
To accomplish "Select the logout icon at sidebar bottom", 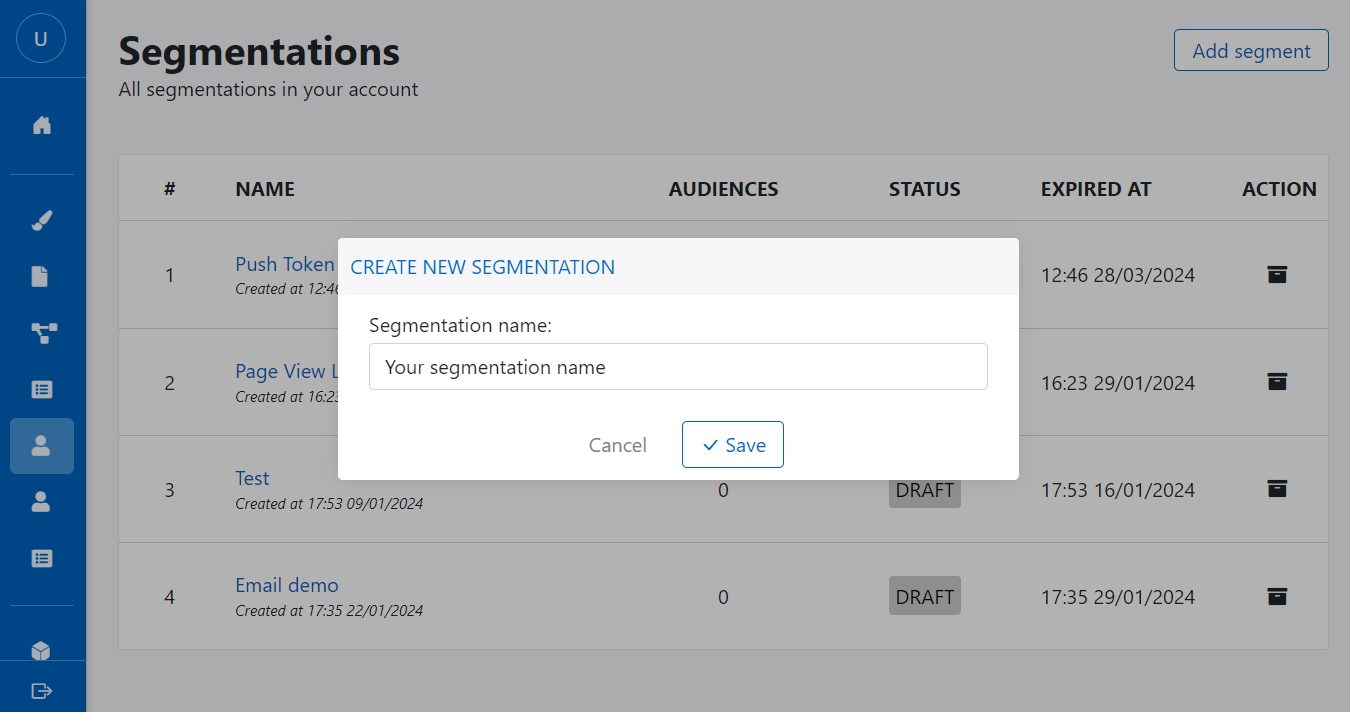I will point(41,690).
